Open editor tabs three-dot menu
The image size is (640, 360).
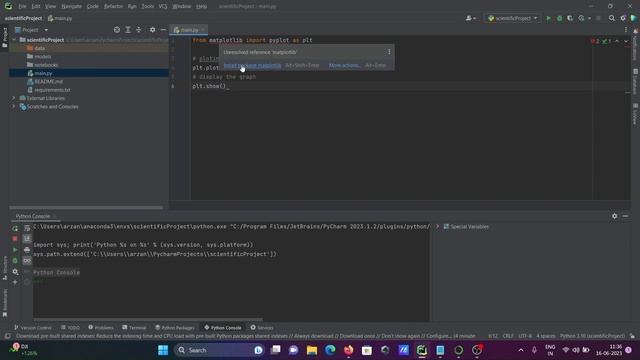(x=626, y=30)
